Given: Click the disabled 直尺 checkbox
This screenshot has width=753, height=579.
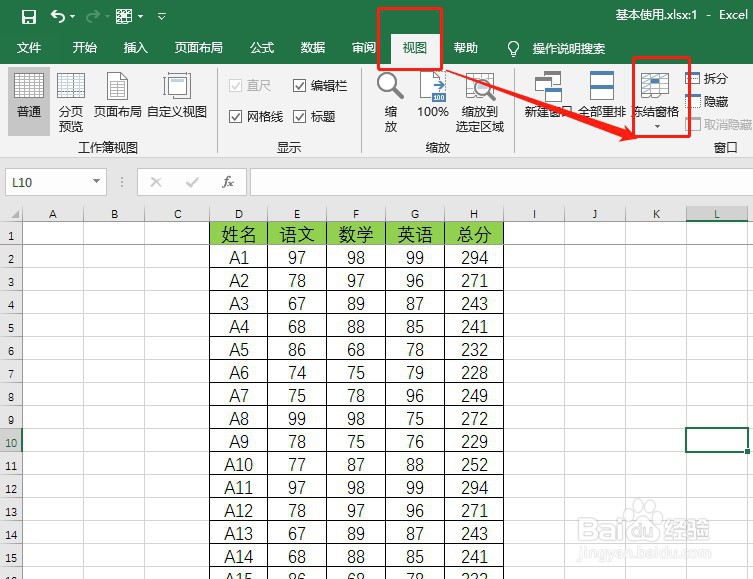Looking at the screenshot, I should (235, 86).
